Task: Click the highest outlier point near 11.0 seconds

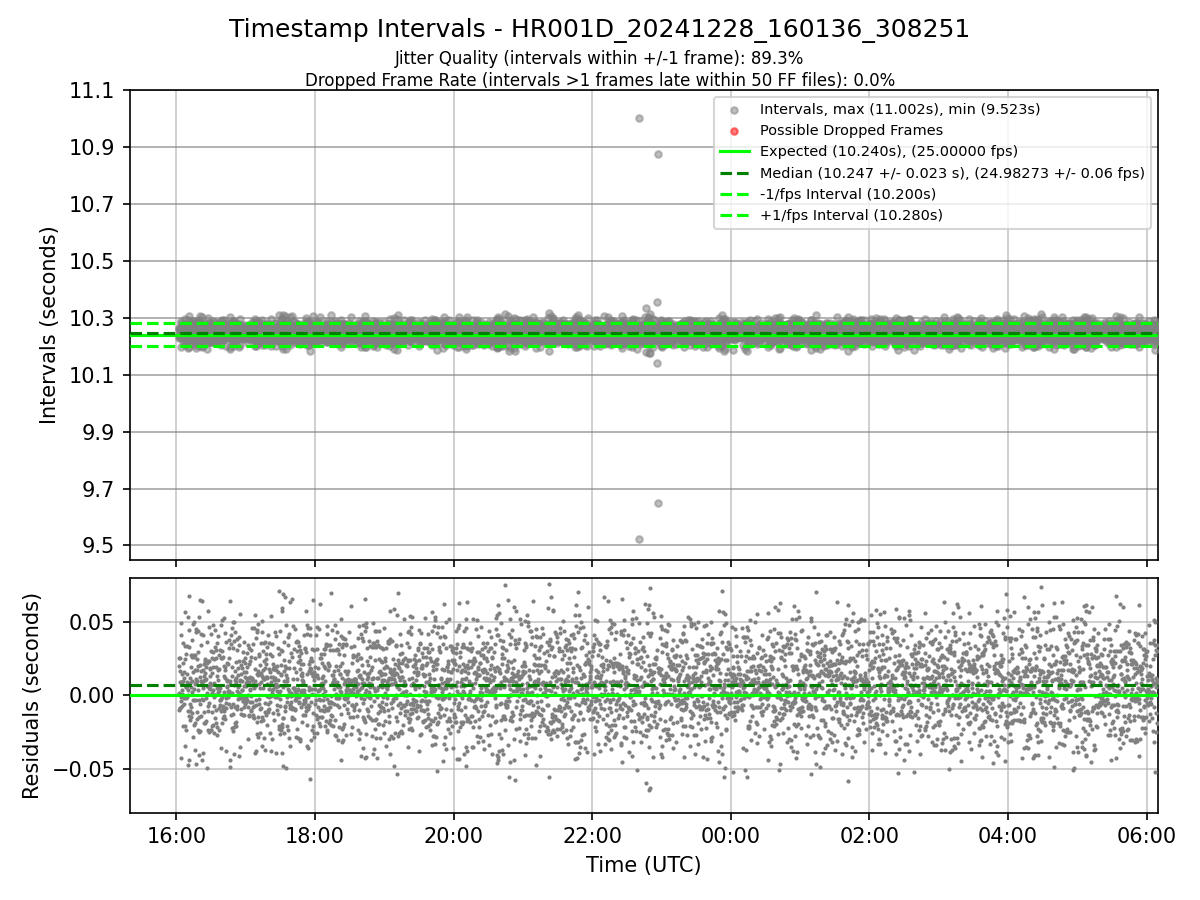Action: (x=639, y=118)
